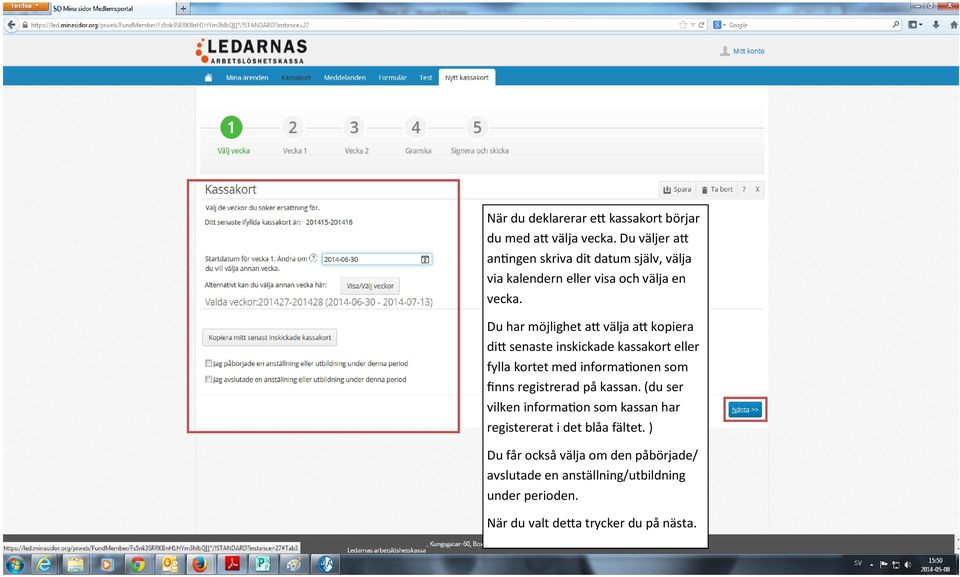Click the help question mark next to Startdatum

click(313, 258)
